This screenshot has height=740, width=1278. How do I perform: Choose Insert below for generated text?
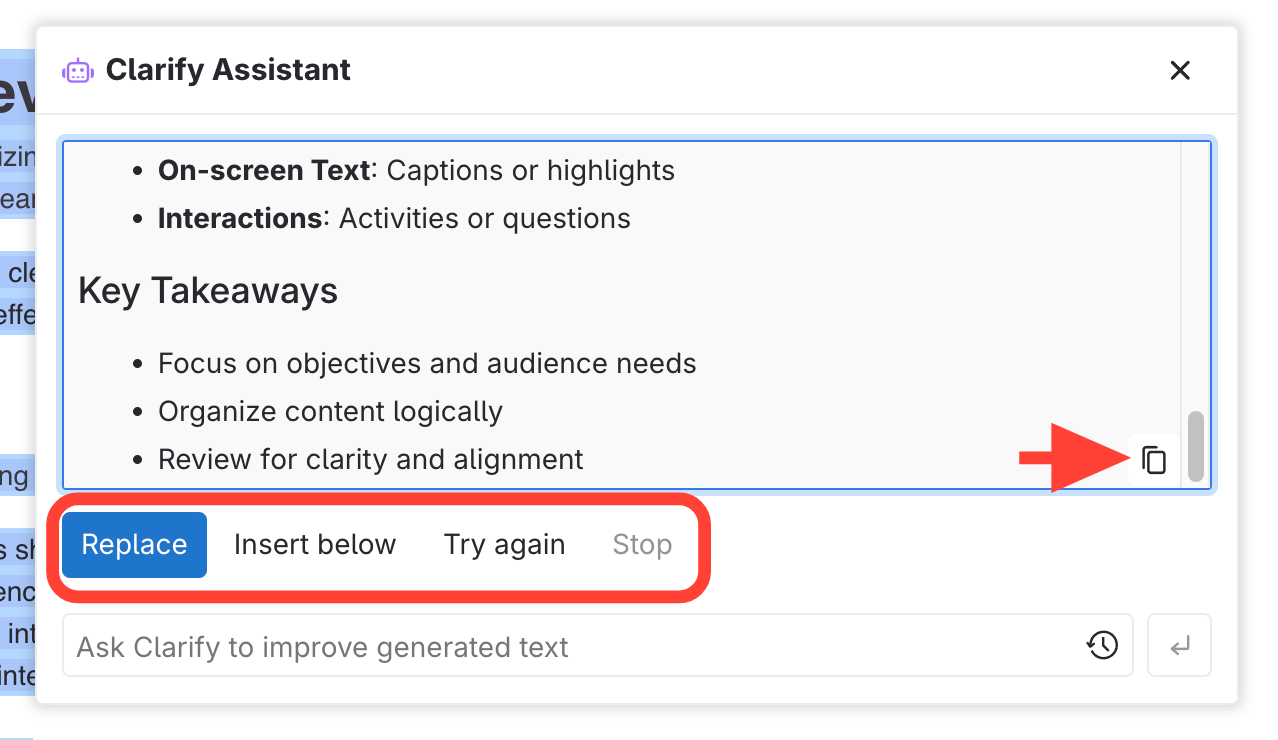[x=315, y=545]
